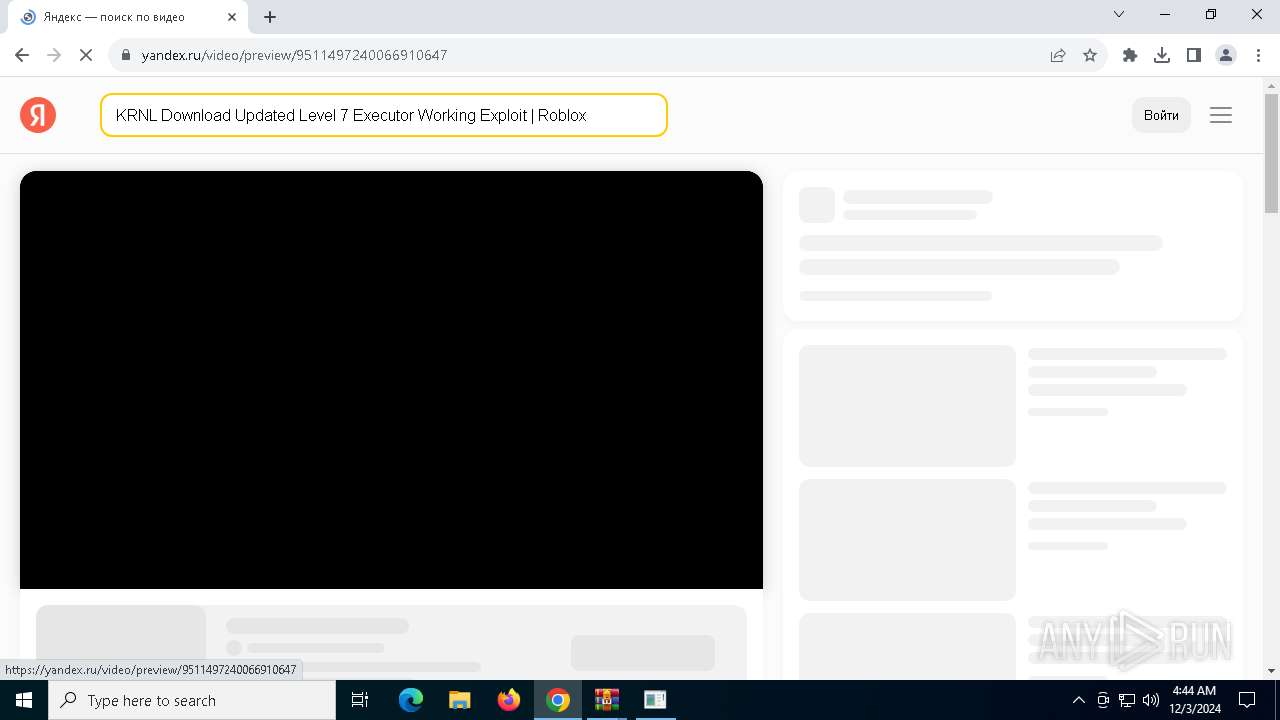1280x720 pixels.
Task: Stop page loading with X button
Action: pyautogui.click(x=86, y=55)
